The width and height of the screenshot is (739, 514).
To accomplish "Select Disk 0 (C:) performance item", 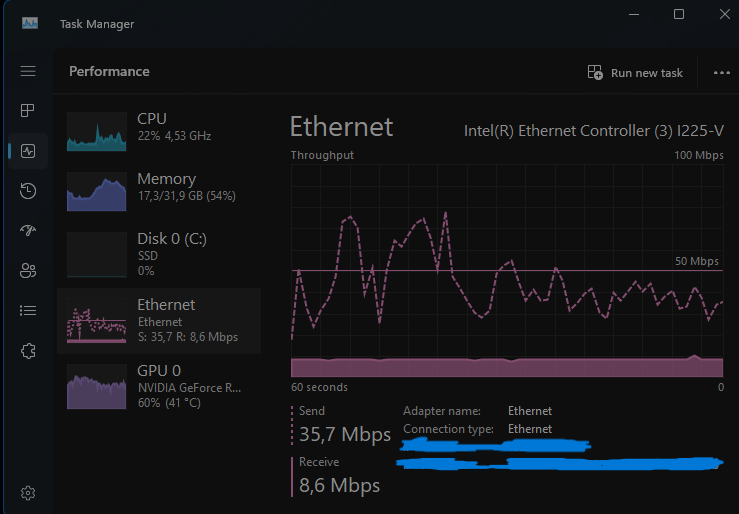I will tap(159, 254).
